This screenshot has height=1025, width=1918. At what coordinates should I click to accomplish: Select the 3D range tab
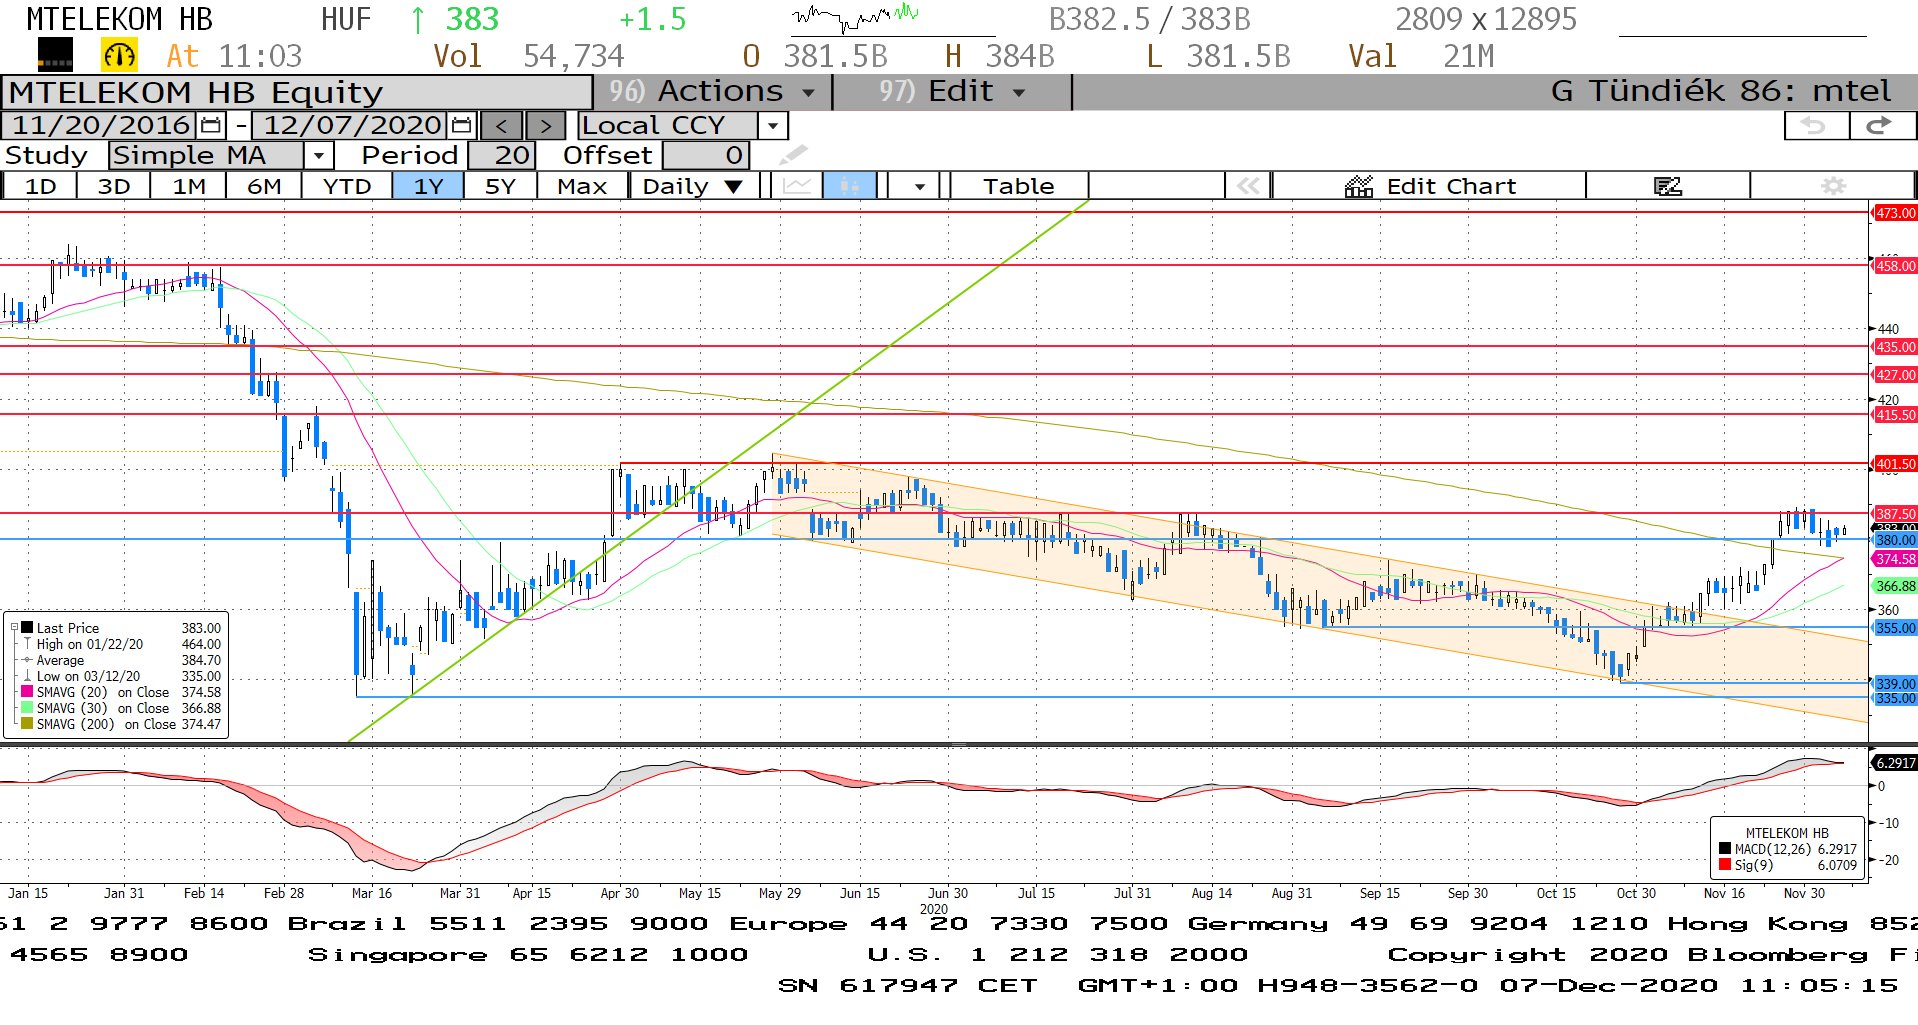click(114, 186)
